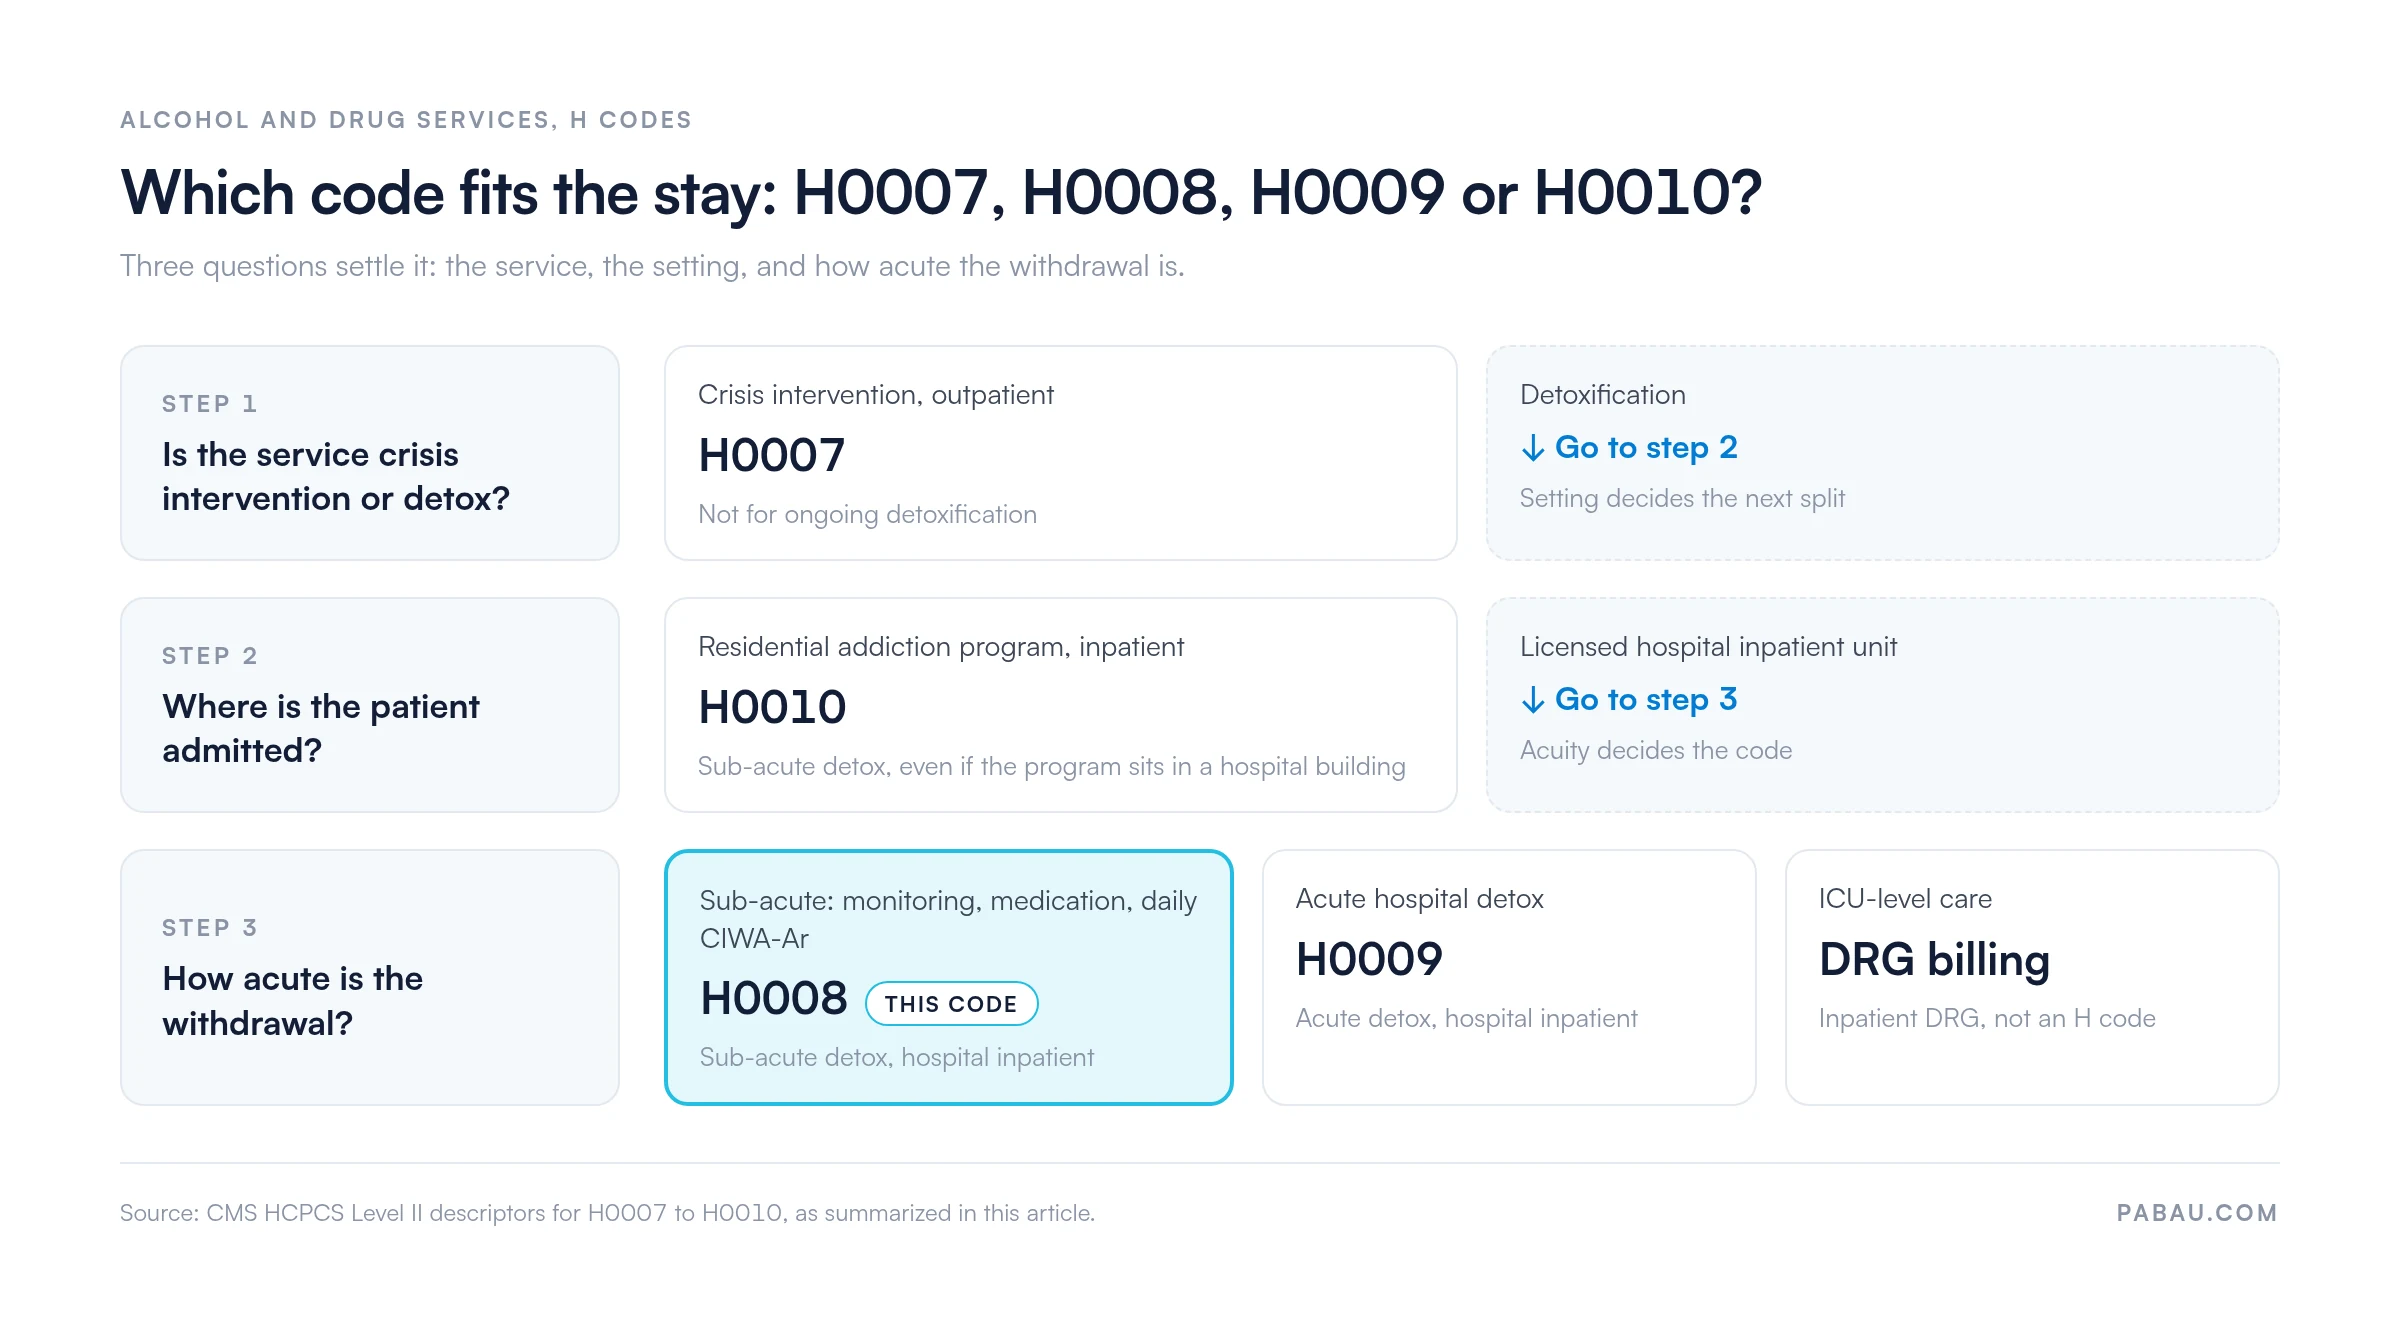Click the source citation text in footer

click(607, 1213)
